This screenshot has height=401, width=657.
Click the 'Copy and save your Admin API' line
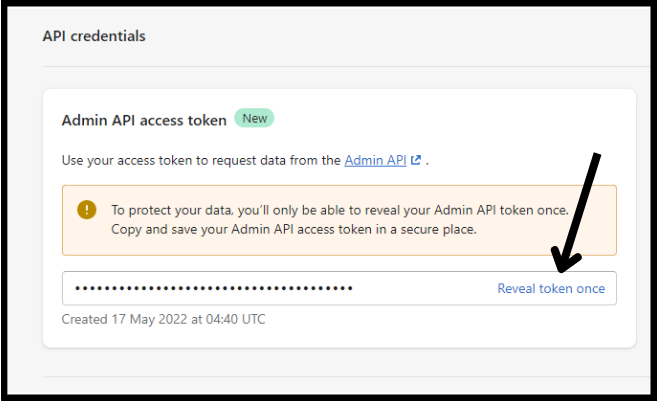294,230
